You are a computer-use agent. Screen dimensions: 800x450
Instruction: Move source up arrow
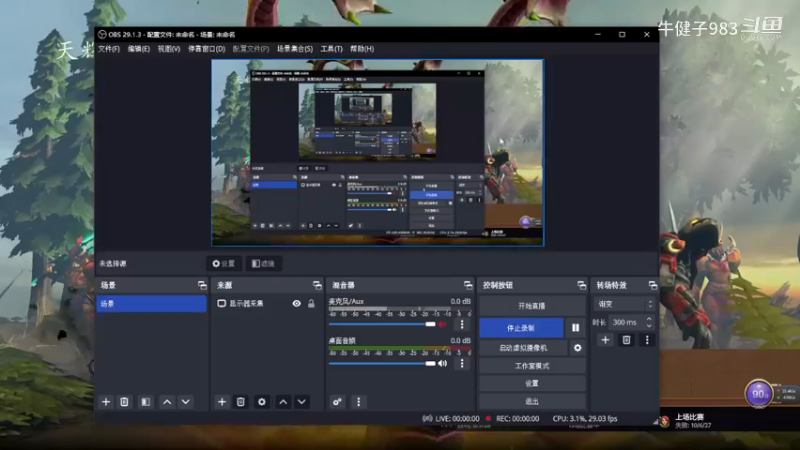(283, 402)
